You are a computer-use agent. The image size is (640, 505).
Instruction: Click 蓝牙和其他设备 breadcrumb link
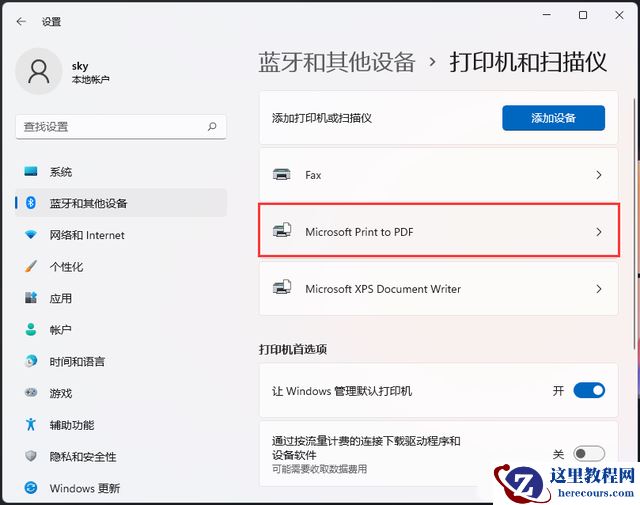[x=337, y=62]
